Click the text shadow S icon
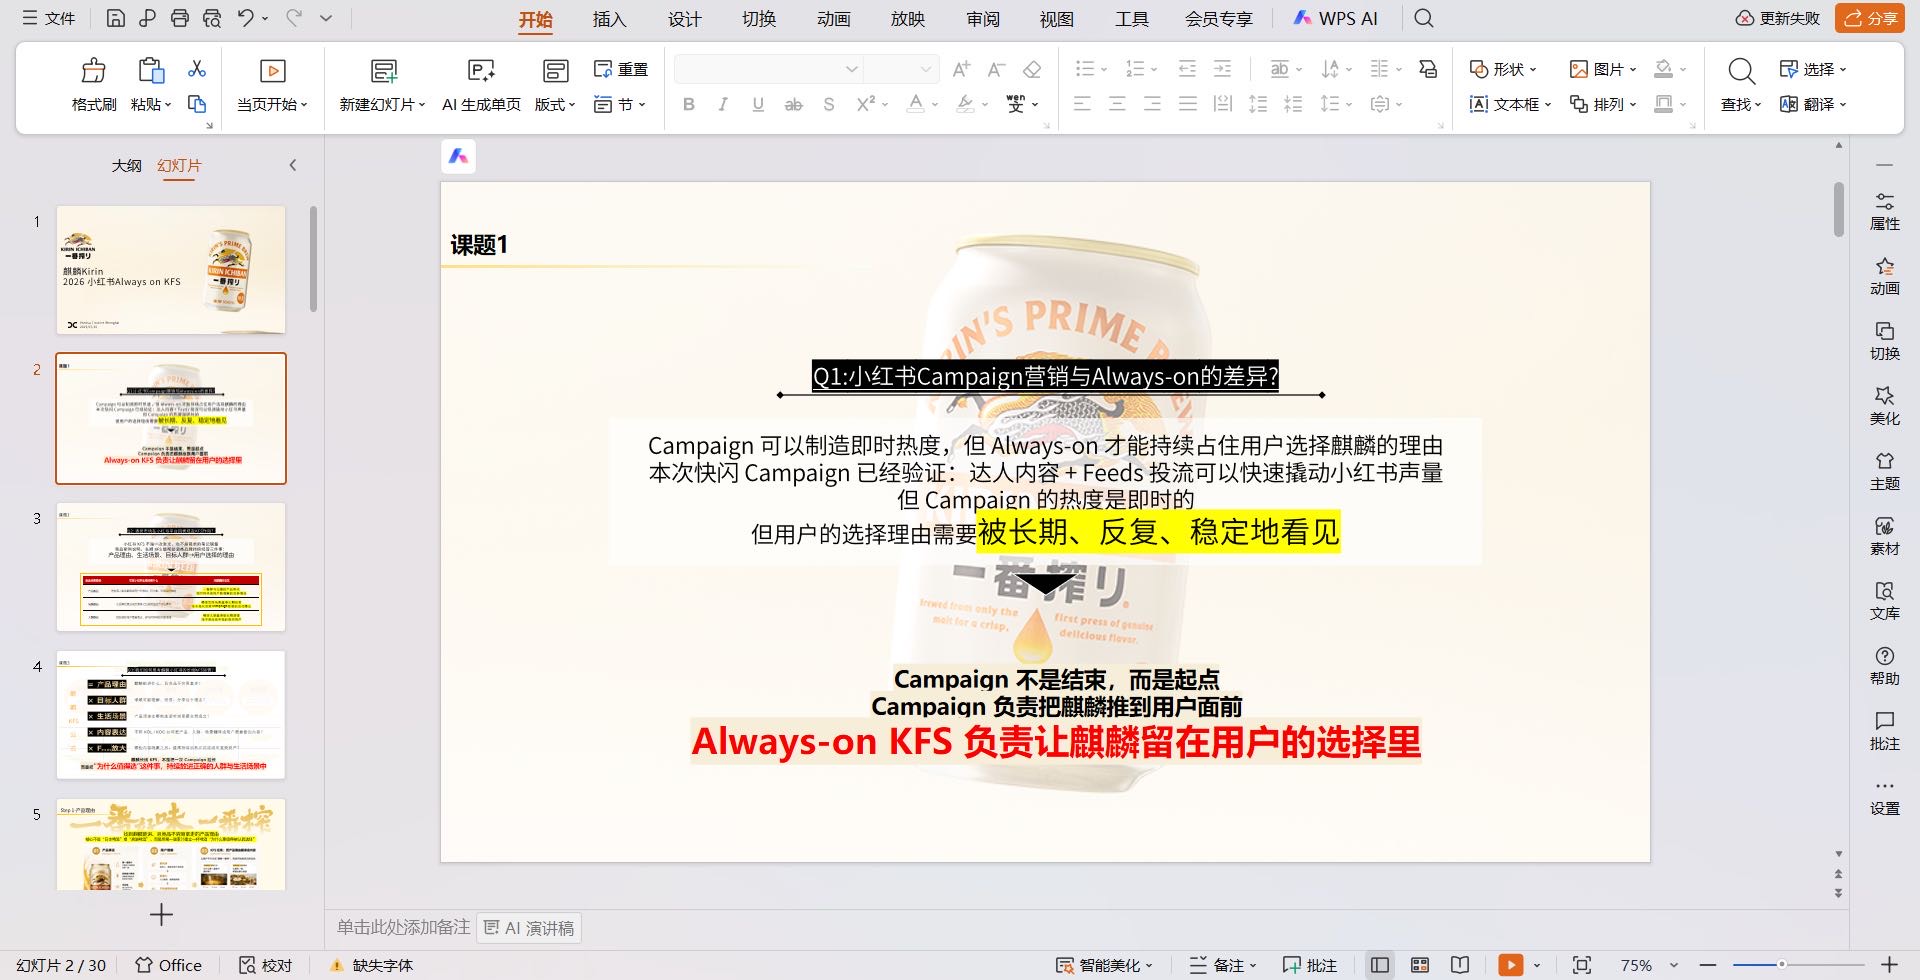Screen dimensions: 1920x980 pos(829,104)
